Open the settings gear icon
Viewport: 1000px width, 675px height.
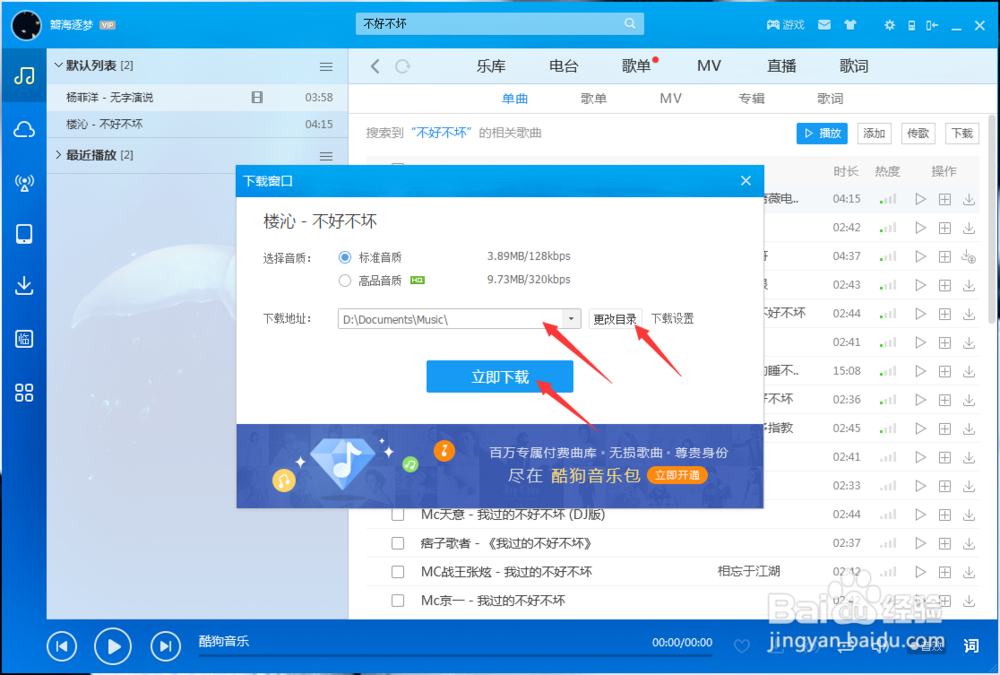(x=889, y=25)
